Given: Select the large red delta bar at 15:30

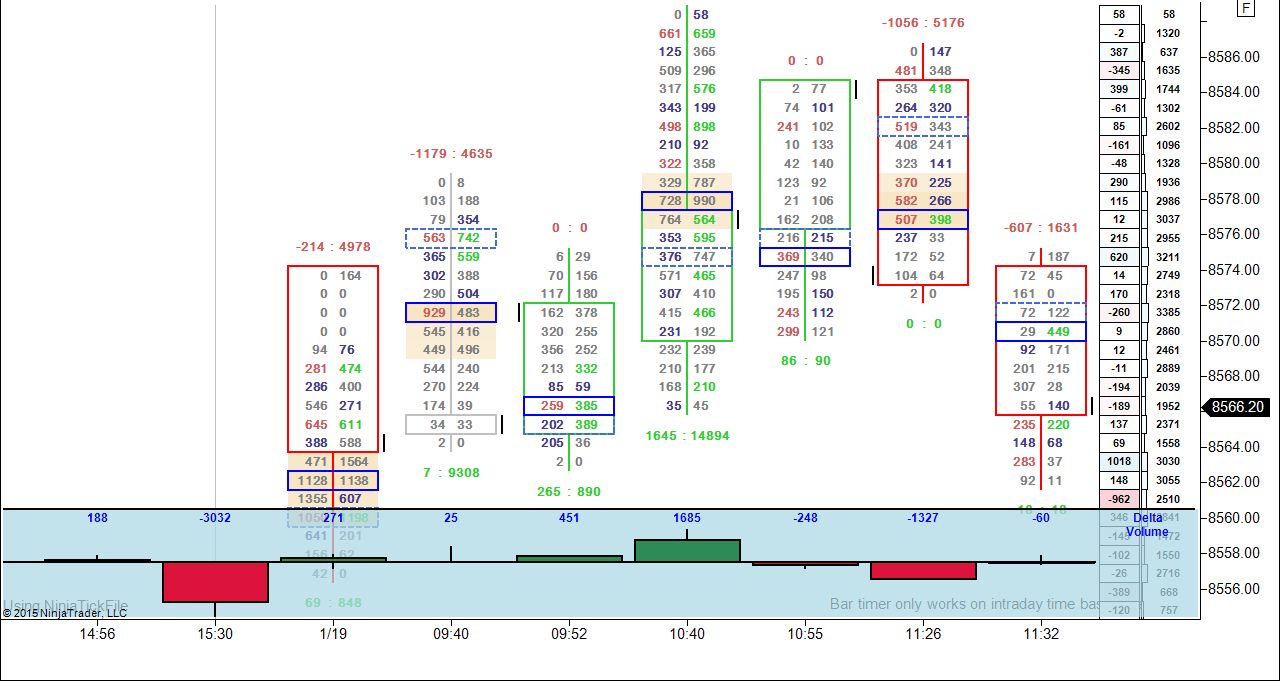Looking at the screenshot, I should coord(215,582).
